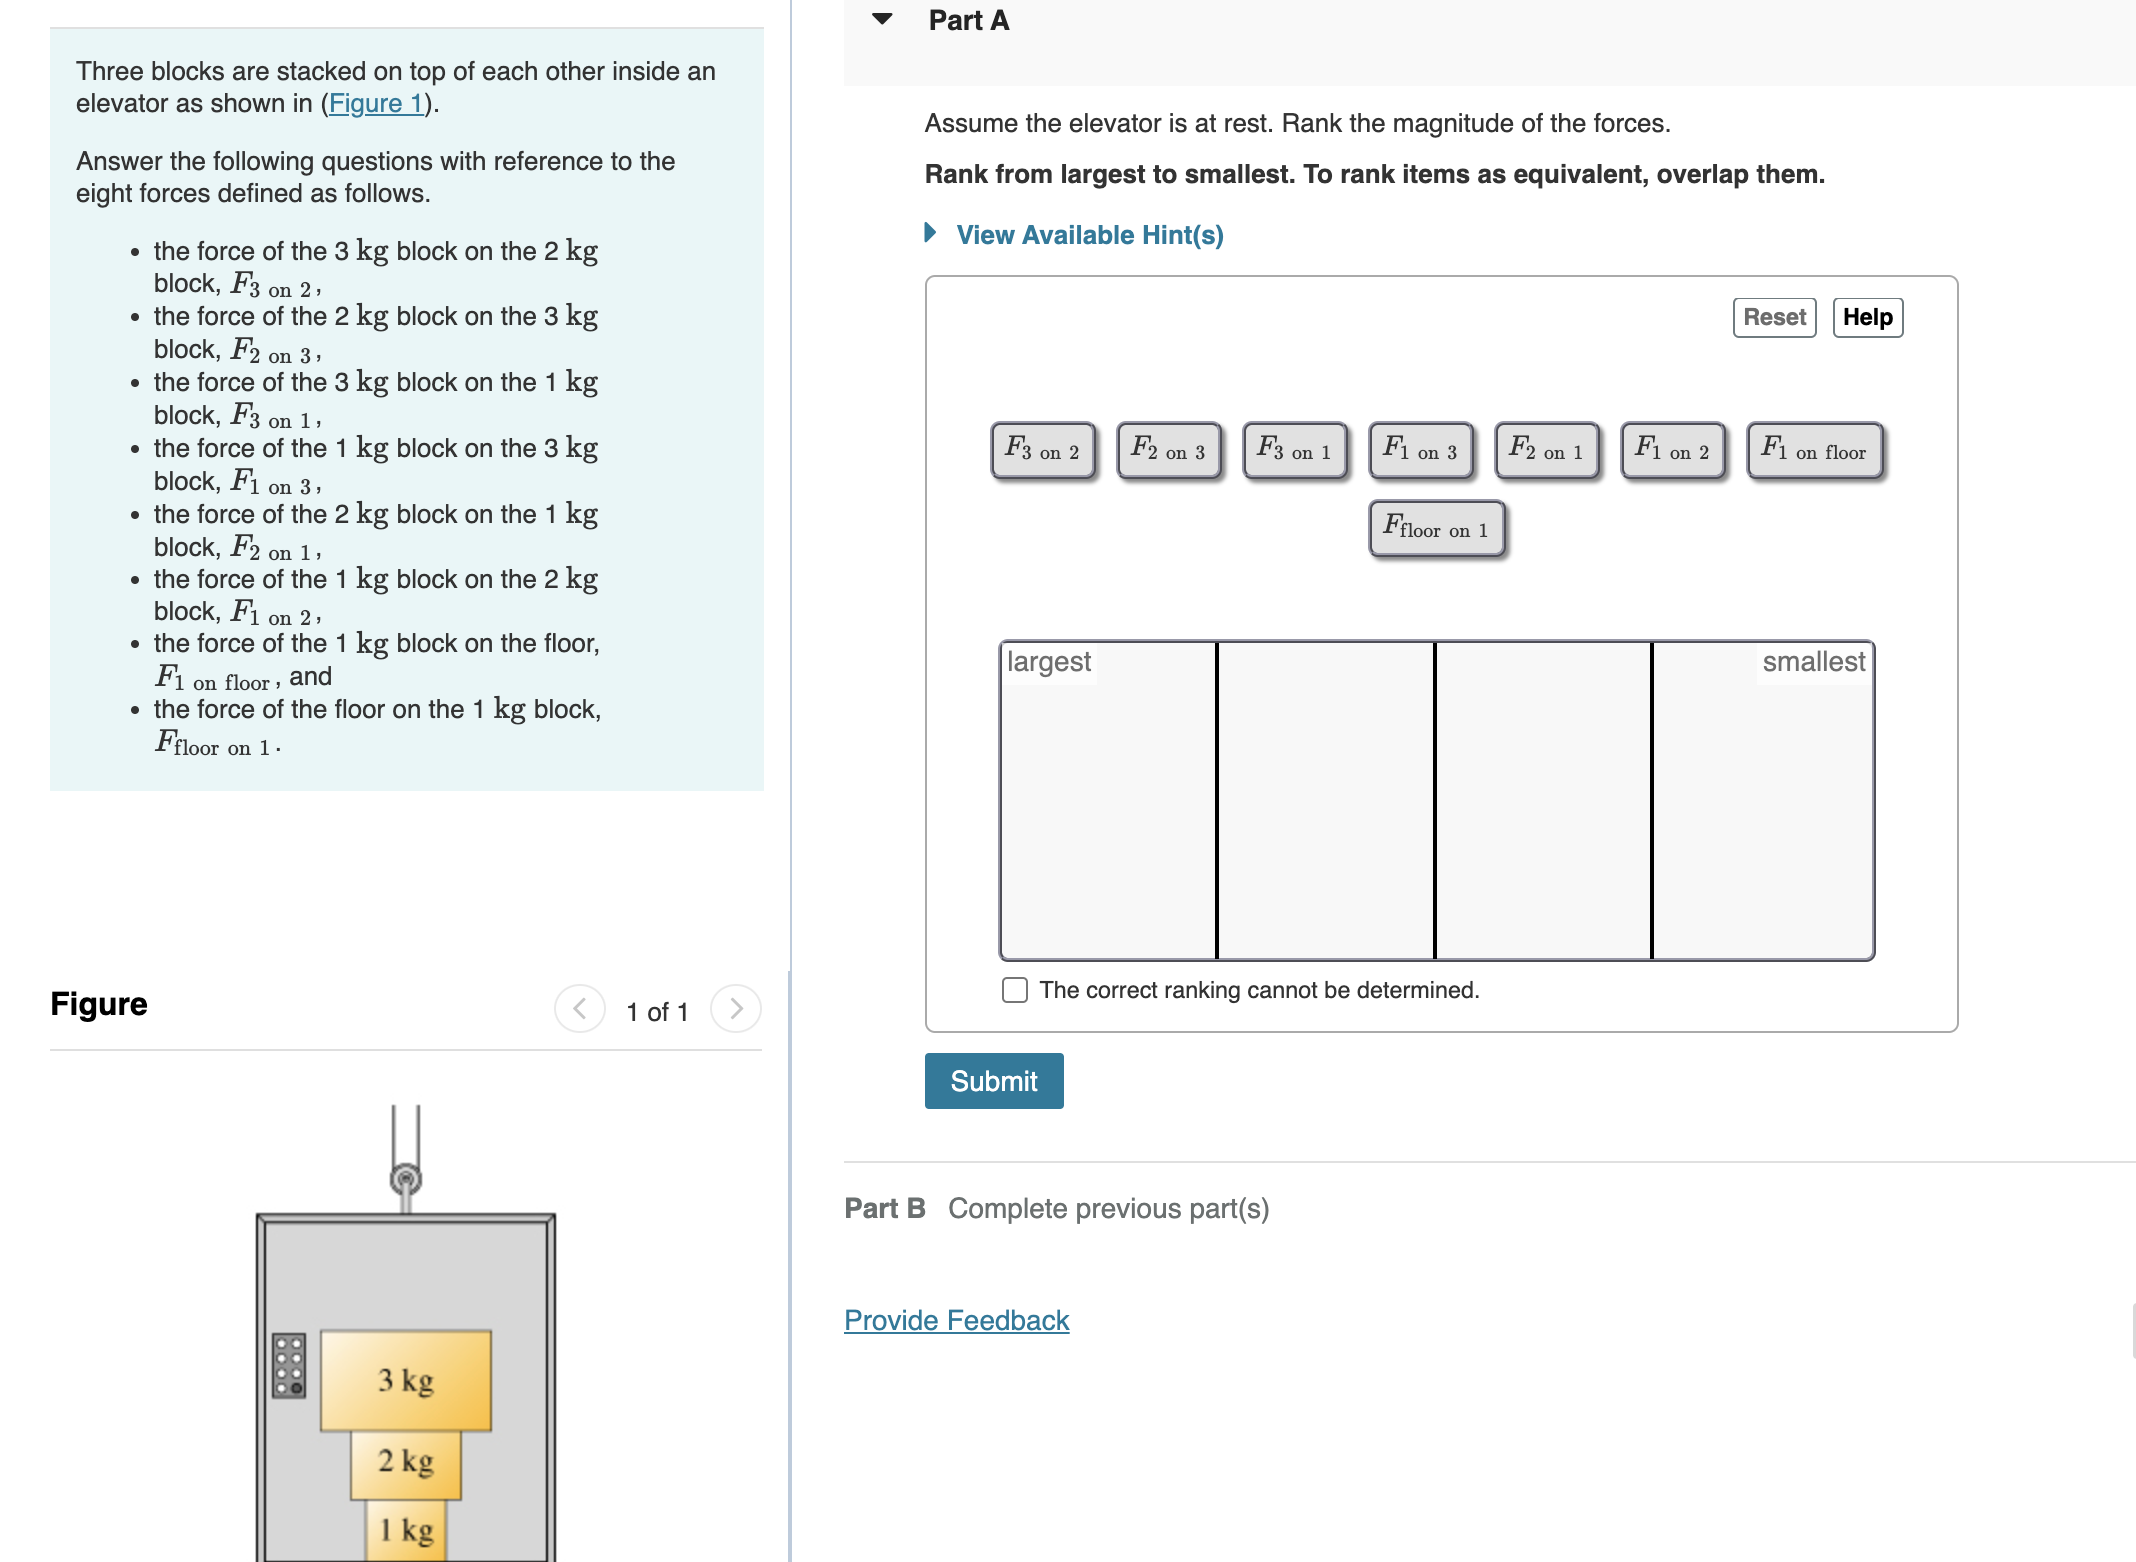Open the Provide Feedback link
The image size is (2136, 1562).
(x=956, y=1320)
